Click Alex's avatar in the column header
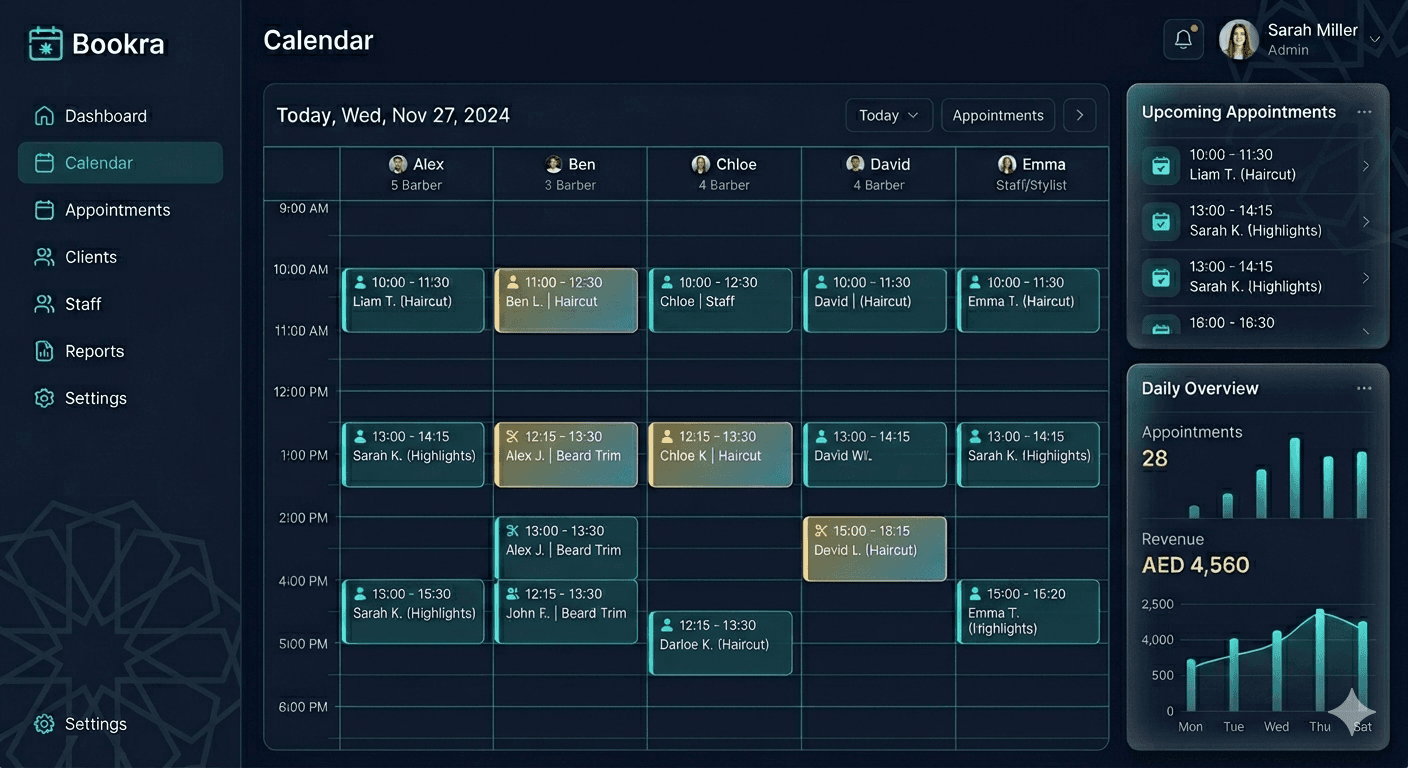 398,164
